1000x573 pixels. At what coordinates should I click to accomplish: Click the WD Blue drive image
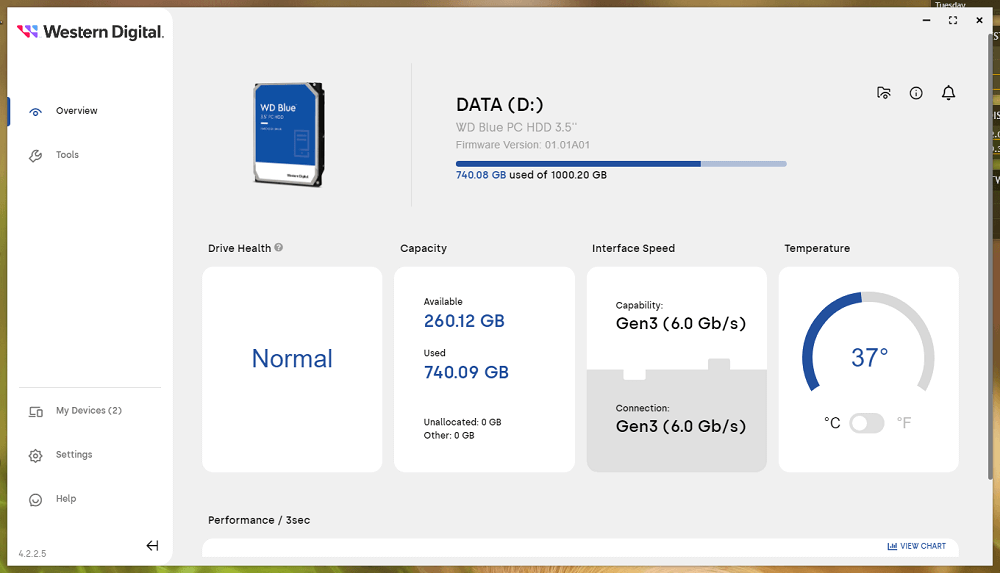point(289,134)
